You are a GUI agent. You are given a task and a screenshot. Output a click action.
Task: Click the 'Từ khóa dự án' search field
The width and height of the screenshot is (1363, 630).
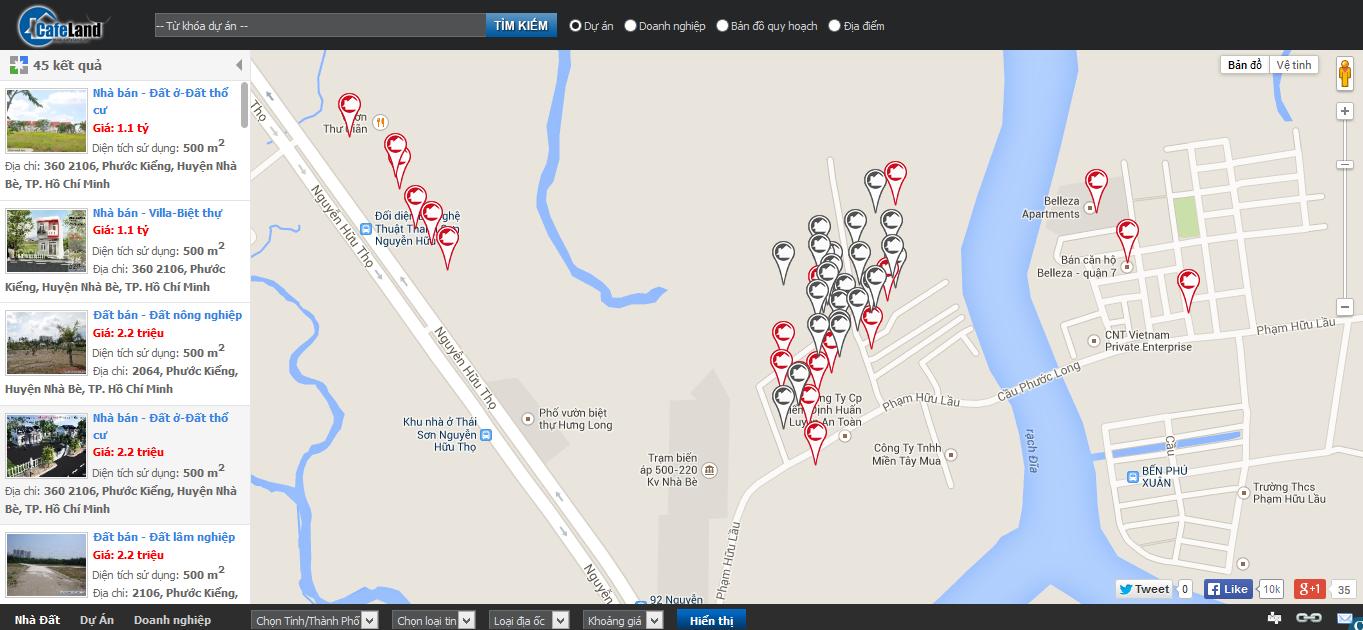pyautogui.click(x=320, y=26)
